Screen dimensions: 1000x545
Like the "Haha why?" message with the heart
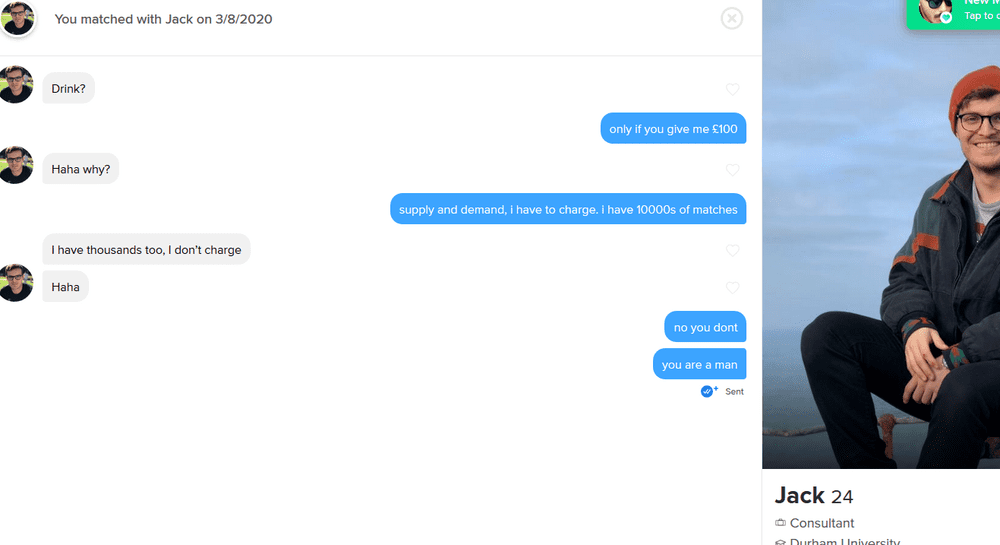732,170
